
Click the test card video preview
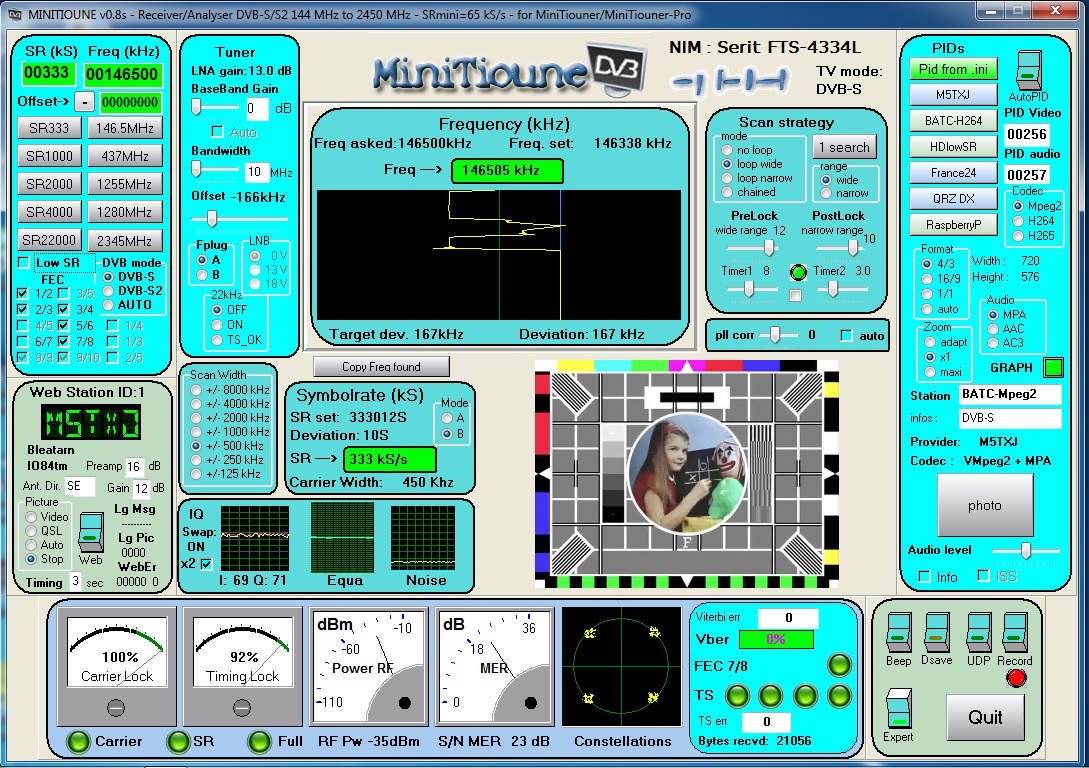click(x=686, y=474)
